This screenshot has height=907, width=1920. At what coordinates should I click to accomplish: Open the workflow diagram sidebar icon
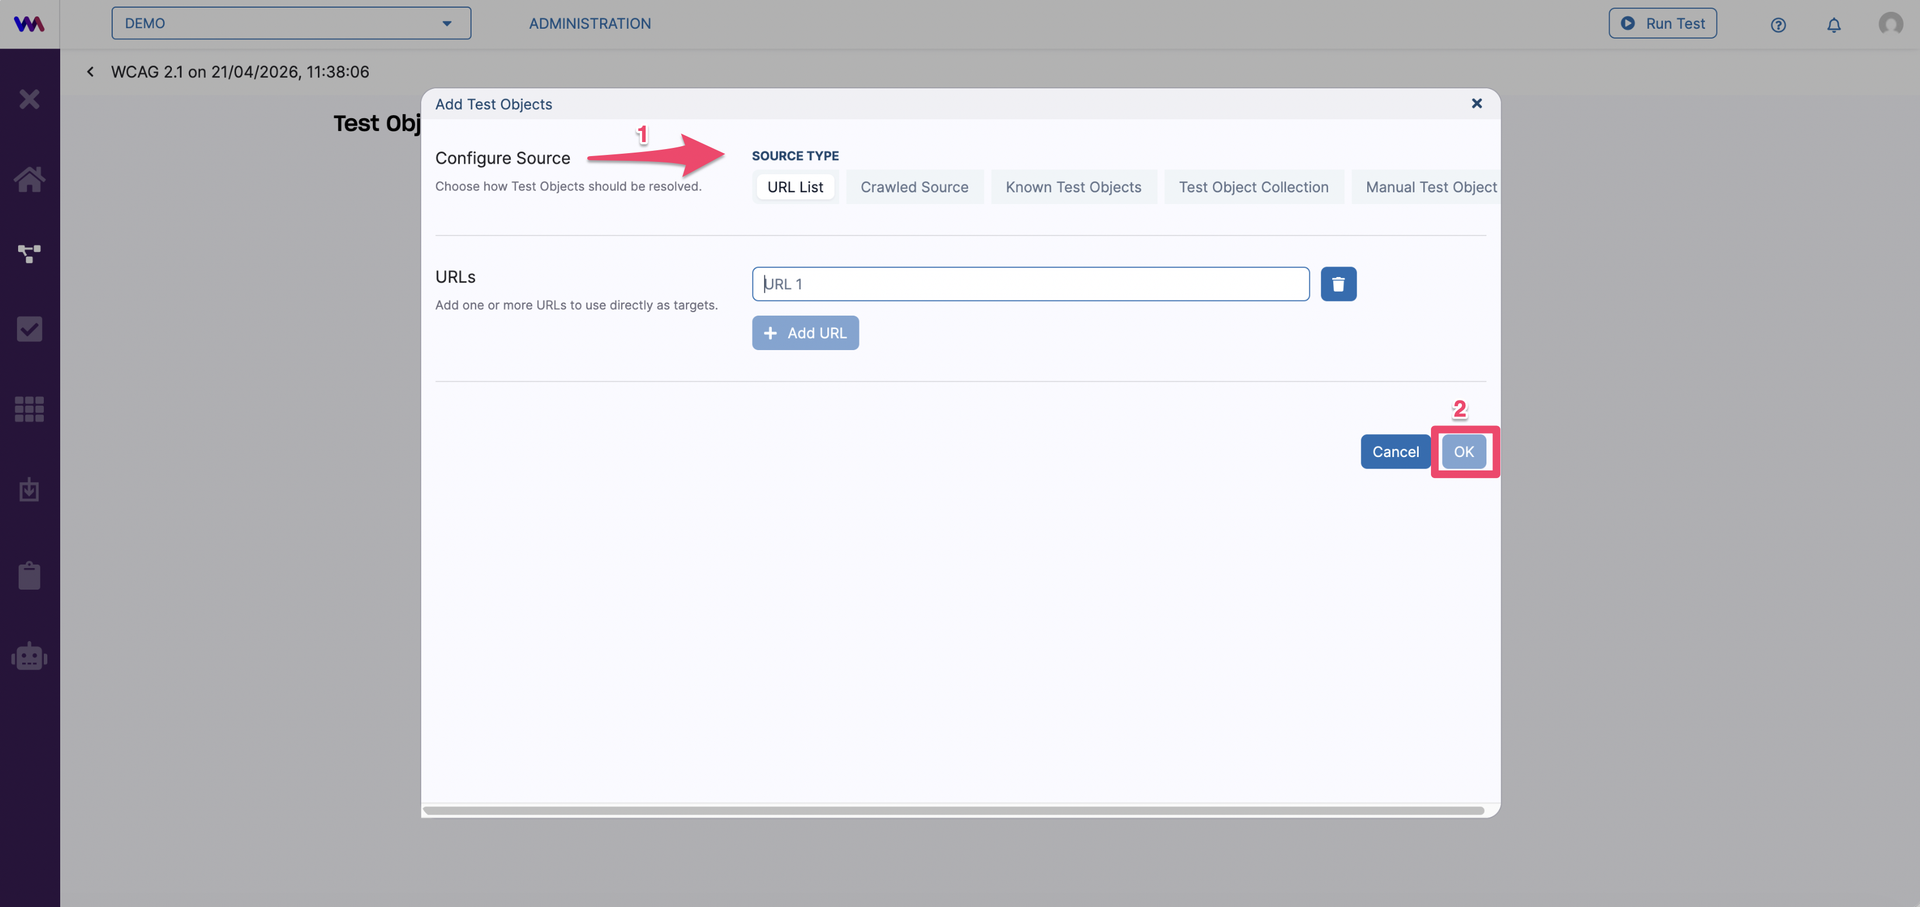(29, 254)
